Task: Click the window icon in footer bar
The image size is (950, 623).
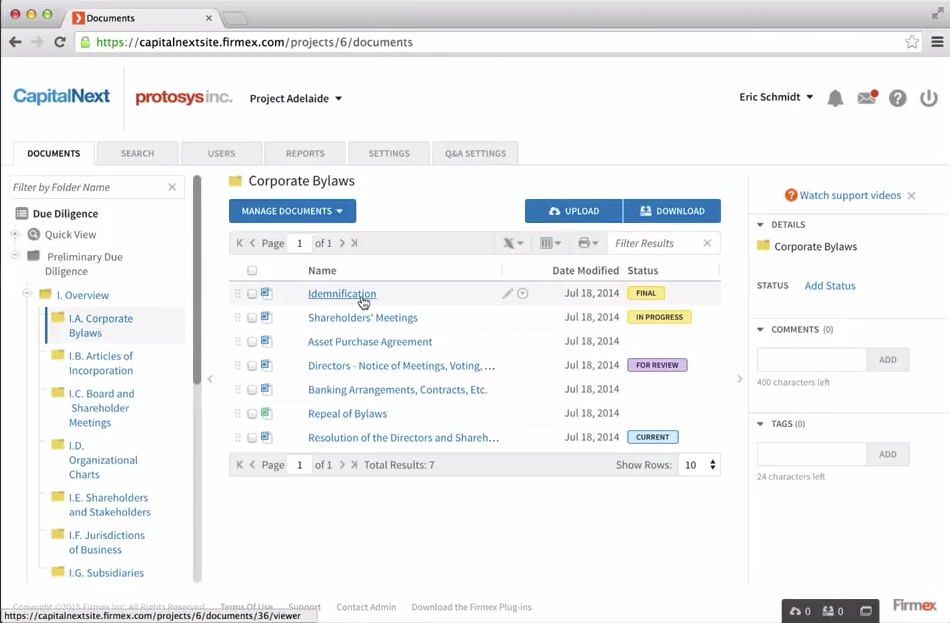Action: pyautogui.click(x=866, y=611)
